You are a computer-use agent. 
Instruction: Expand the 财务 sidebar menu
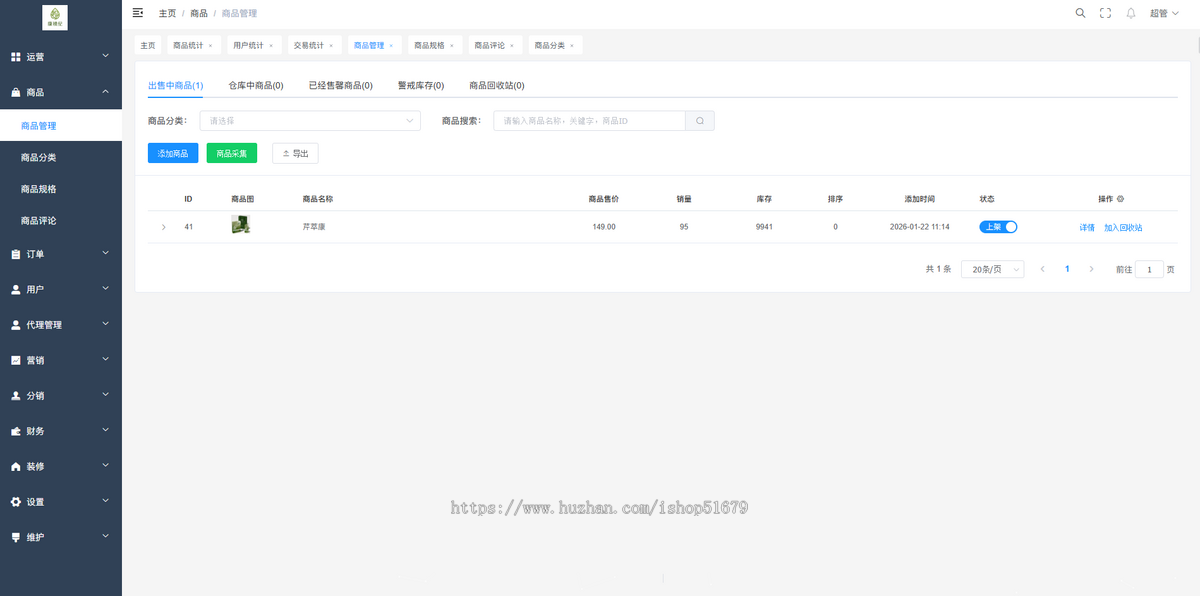tap(61, 431)
